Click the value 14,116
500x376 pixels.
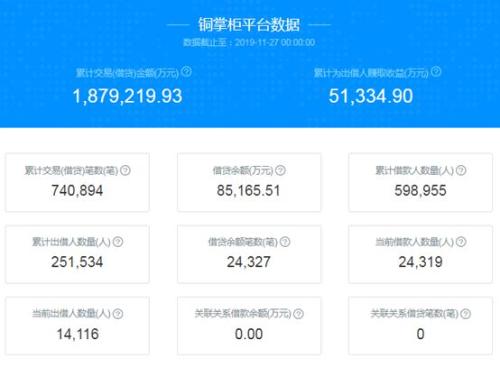(78, 334)
